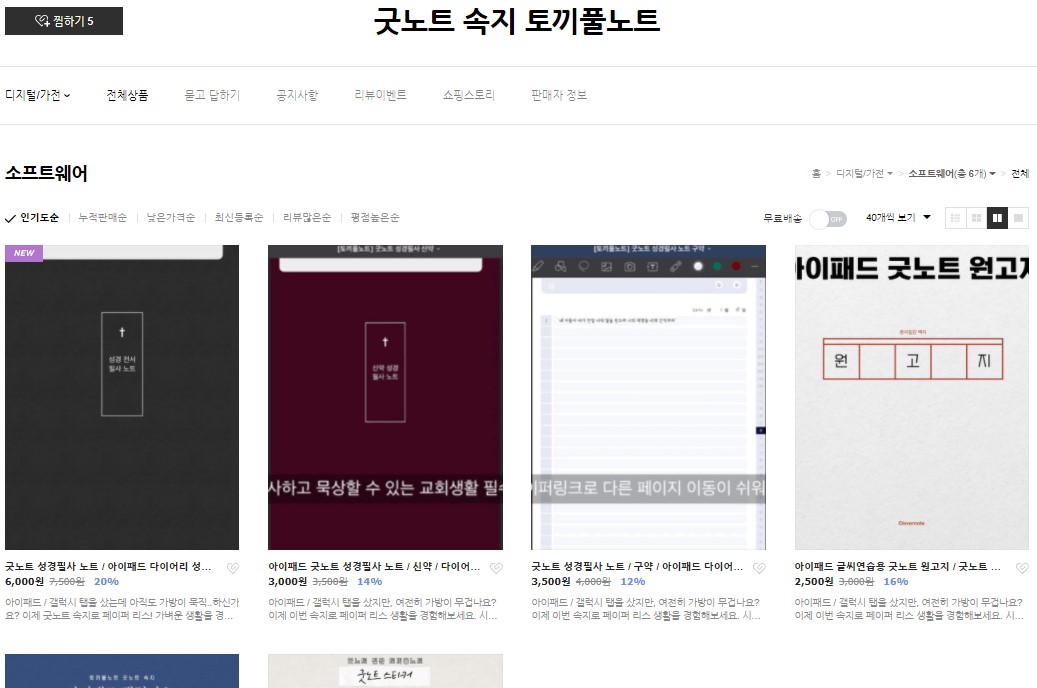The width and height of the screenshot is (1037, 688).
Task: Click the 2,500원 price text
Action: tap(814, 581)
